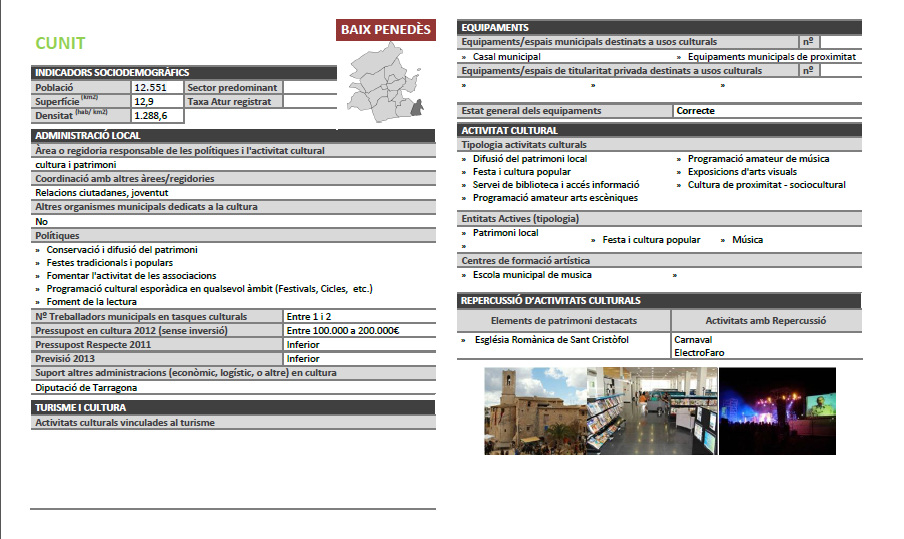The width and height of the screenshot is (904, 539).
Task: Click the INDICADORS SOCIODEMOGRÀFICS header
Action: pyautogui.click(x=184, y=72)
